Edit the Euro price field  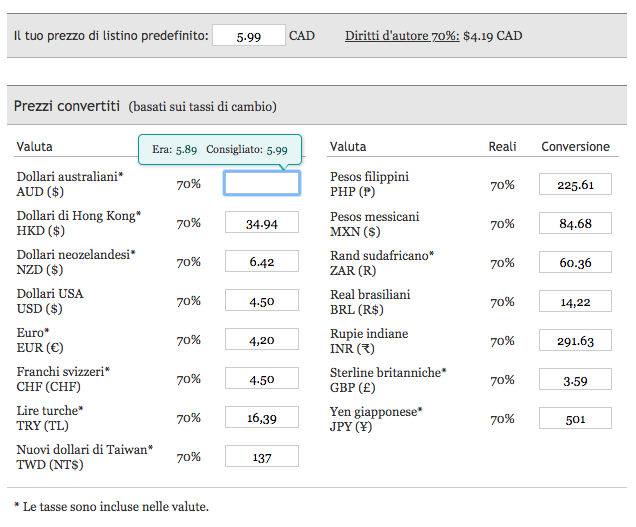point(261,340)
